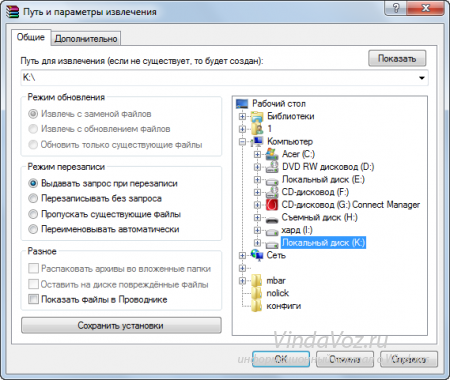Collapse the Компьютер tree node
The height and width of the screenshot is (380, 450).
click(x=242, y=142)
